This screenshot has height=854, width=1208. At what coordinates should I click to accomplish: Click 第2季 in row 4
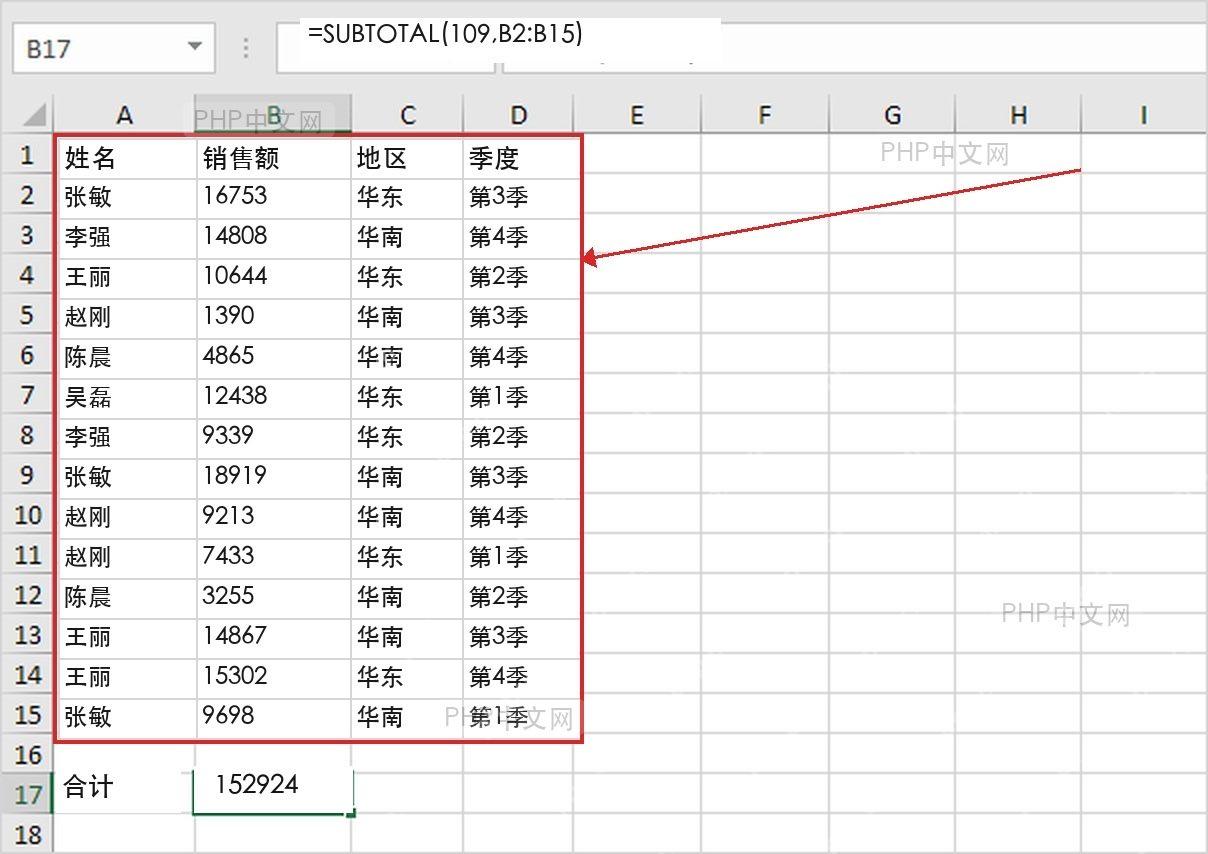click(x=521, y=277)
